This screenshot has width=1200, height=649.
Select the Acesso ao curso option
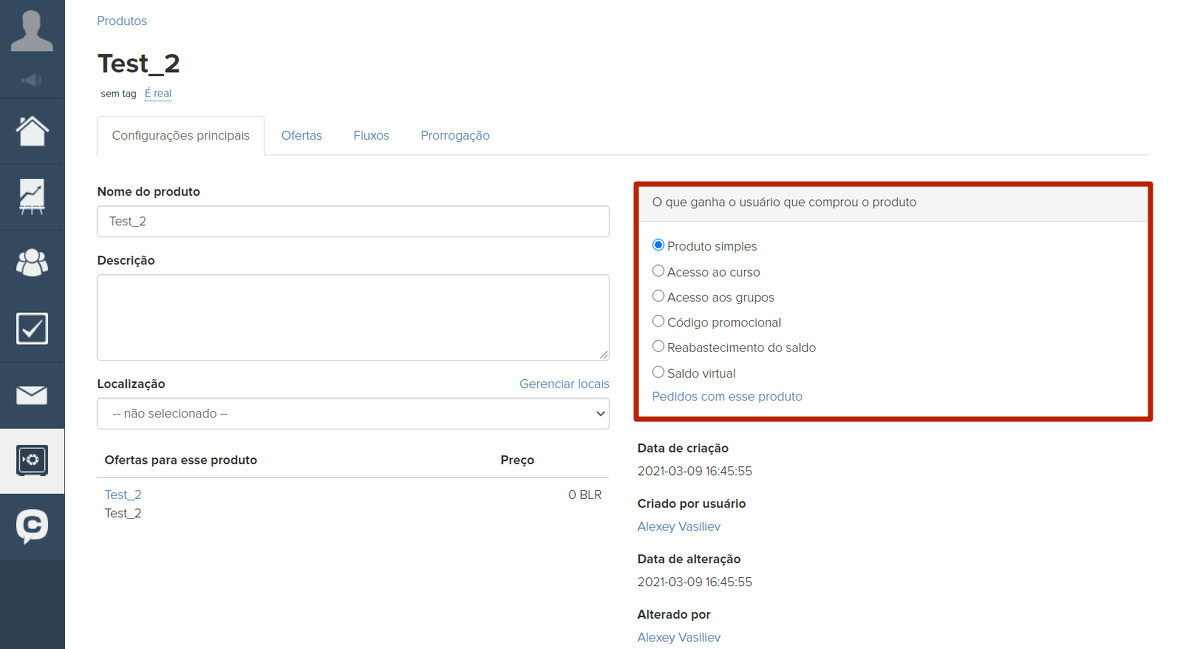[658, 271]
